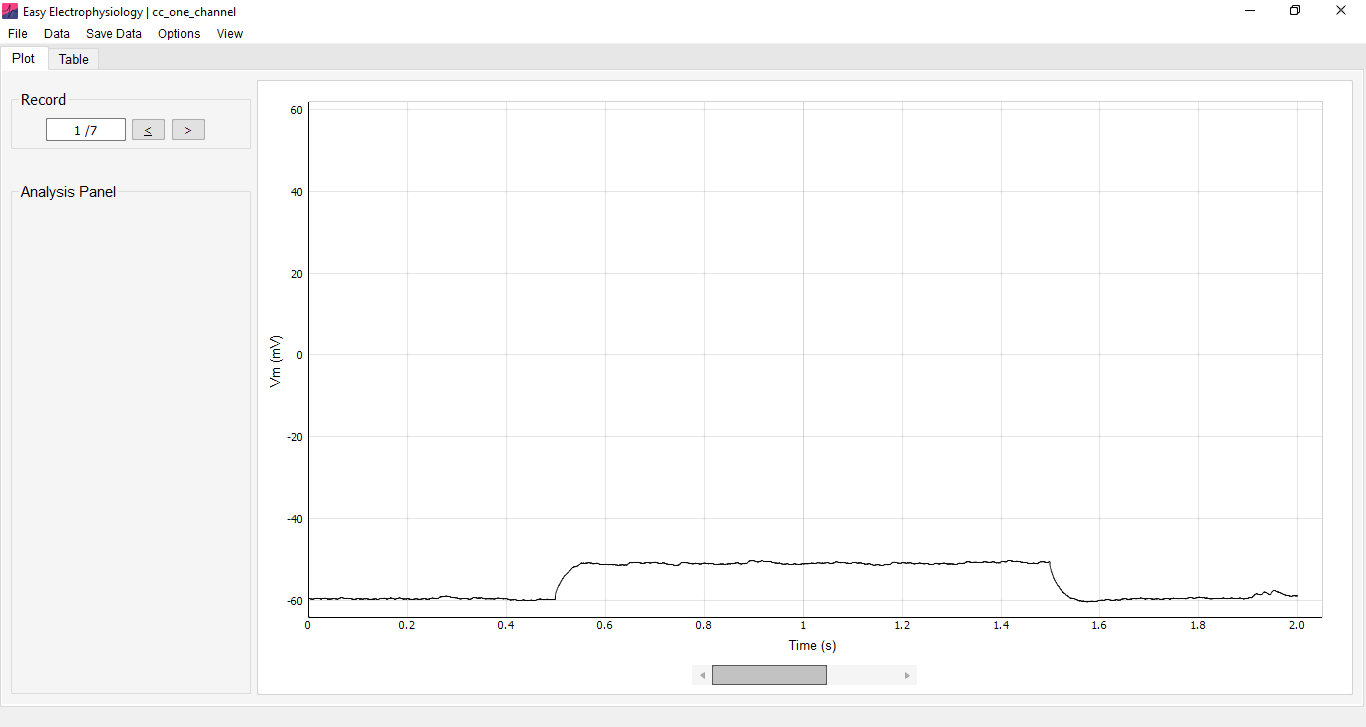Click the Analysis Panel area
Viewport: 1366px width, 727px height.
[131, 442]
